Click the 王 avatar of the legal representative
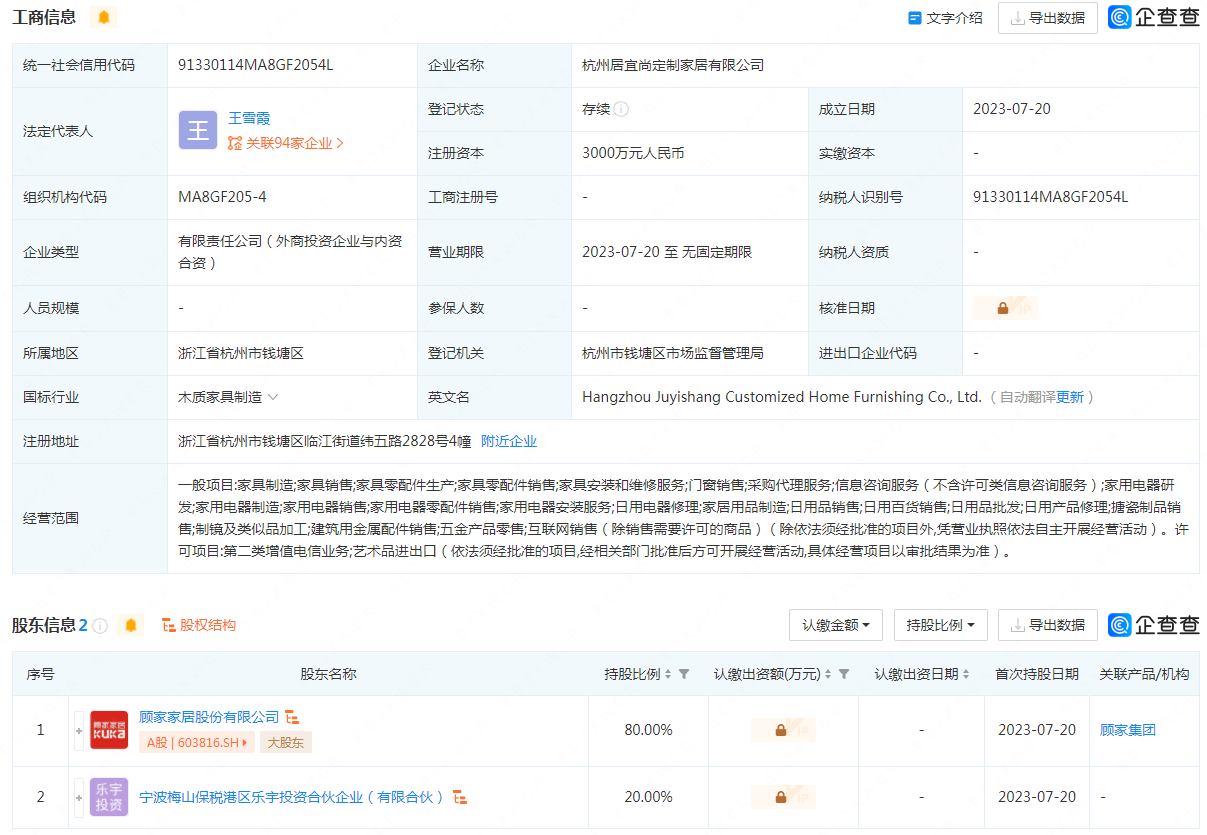The height and width of the screenshot is (835, 1207). pyautogui.click(x=198, y=131)
